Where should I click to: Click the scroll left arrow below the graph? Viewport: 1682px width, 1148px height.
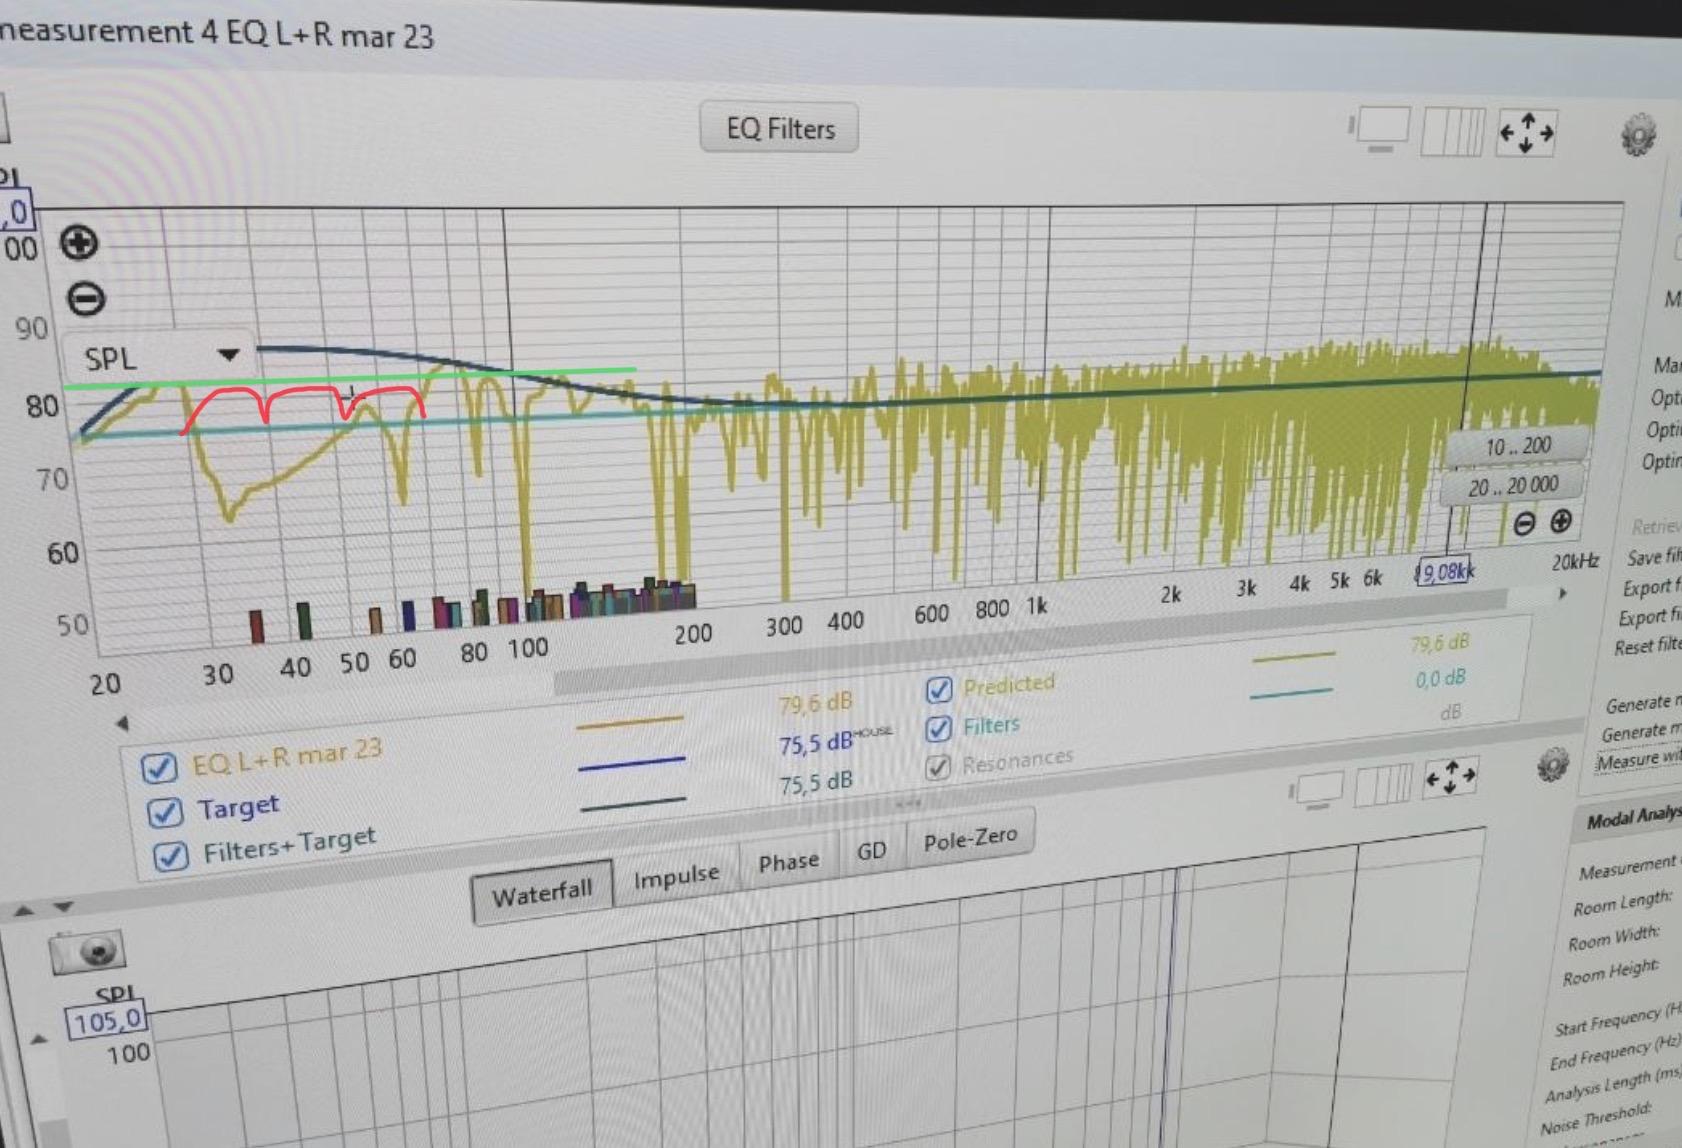[x=122, y=722]
